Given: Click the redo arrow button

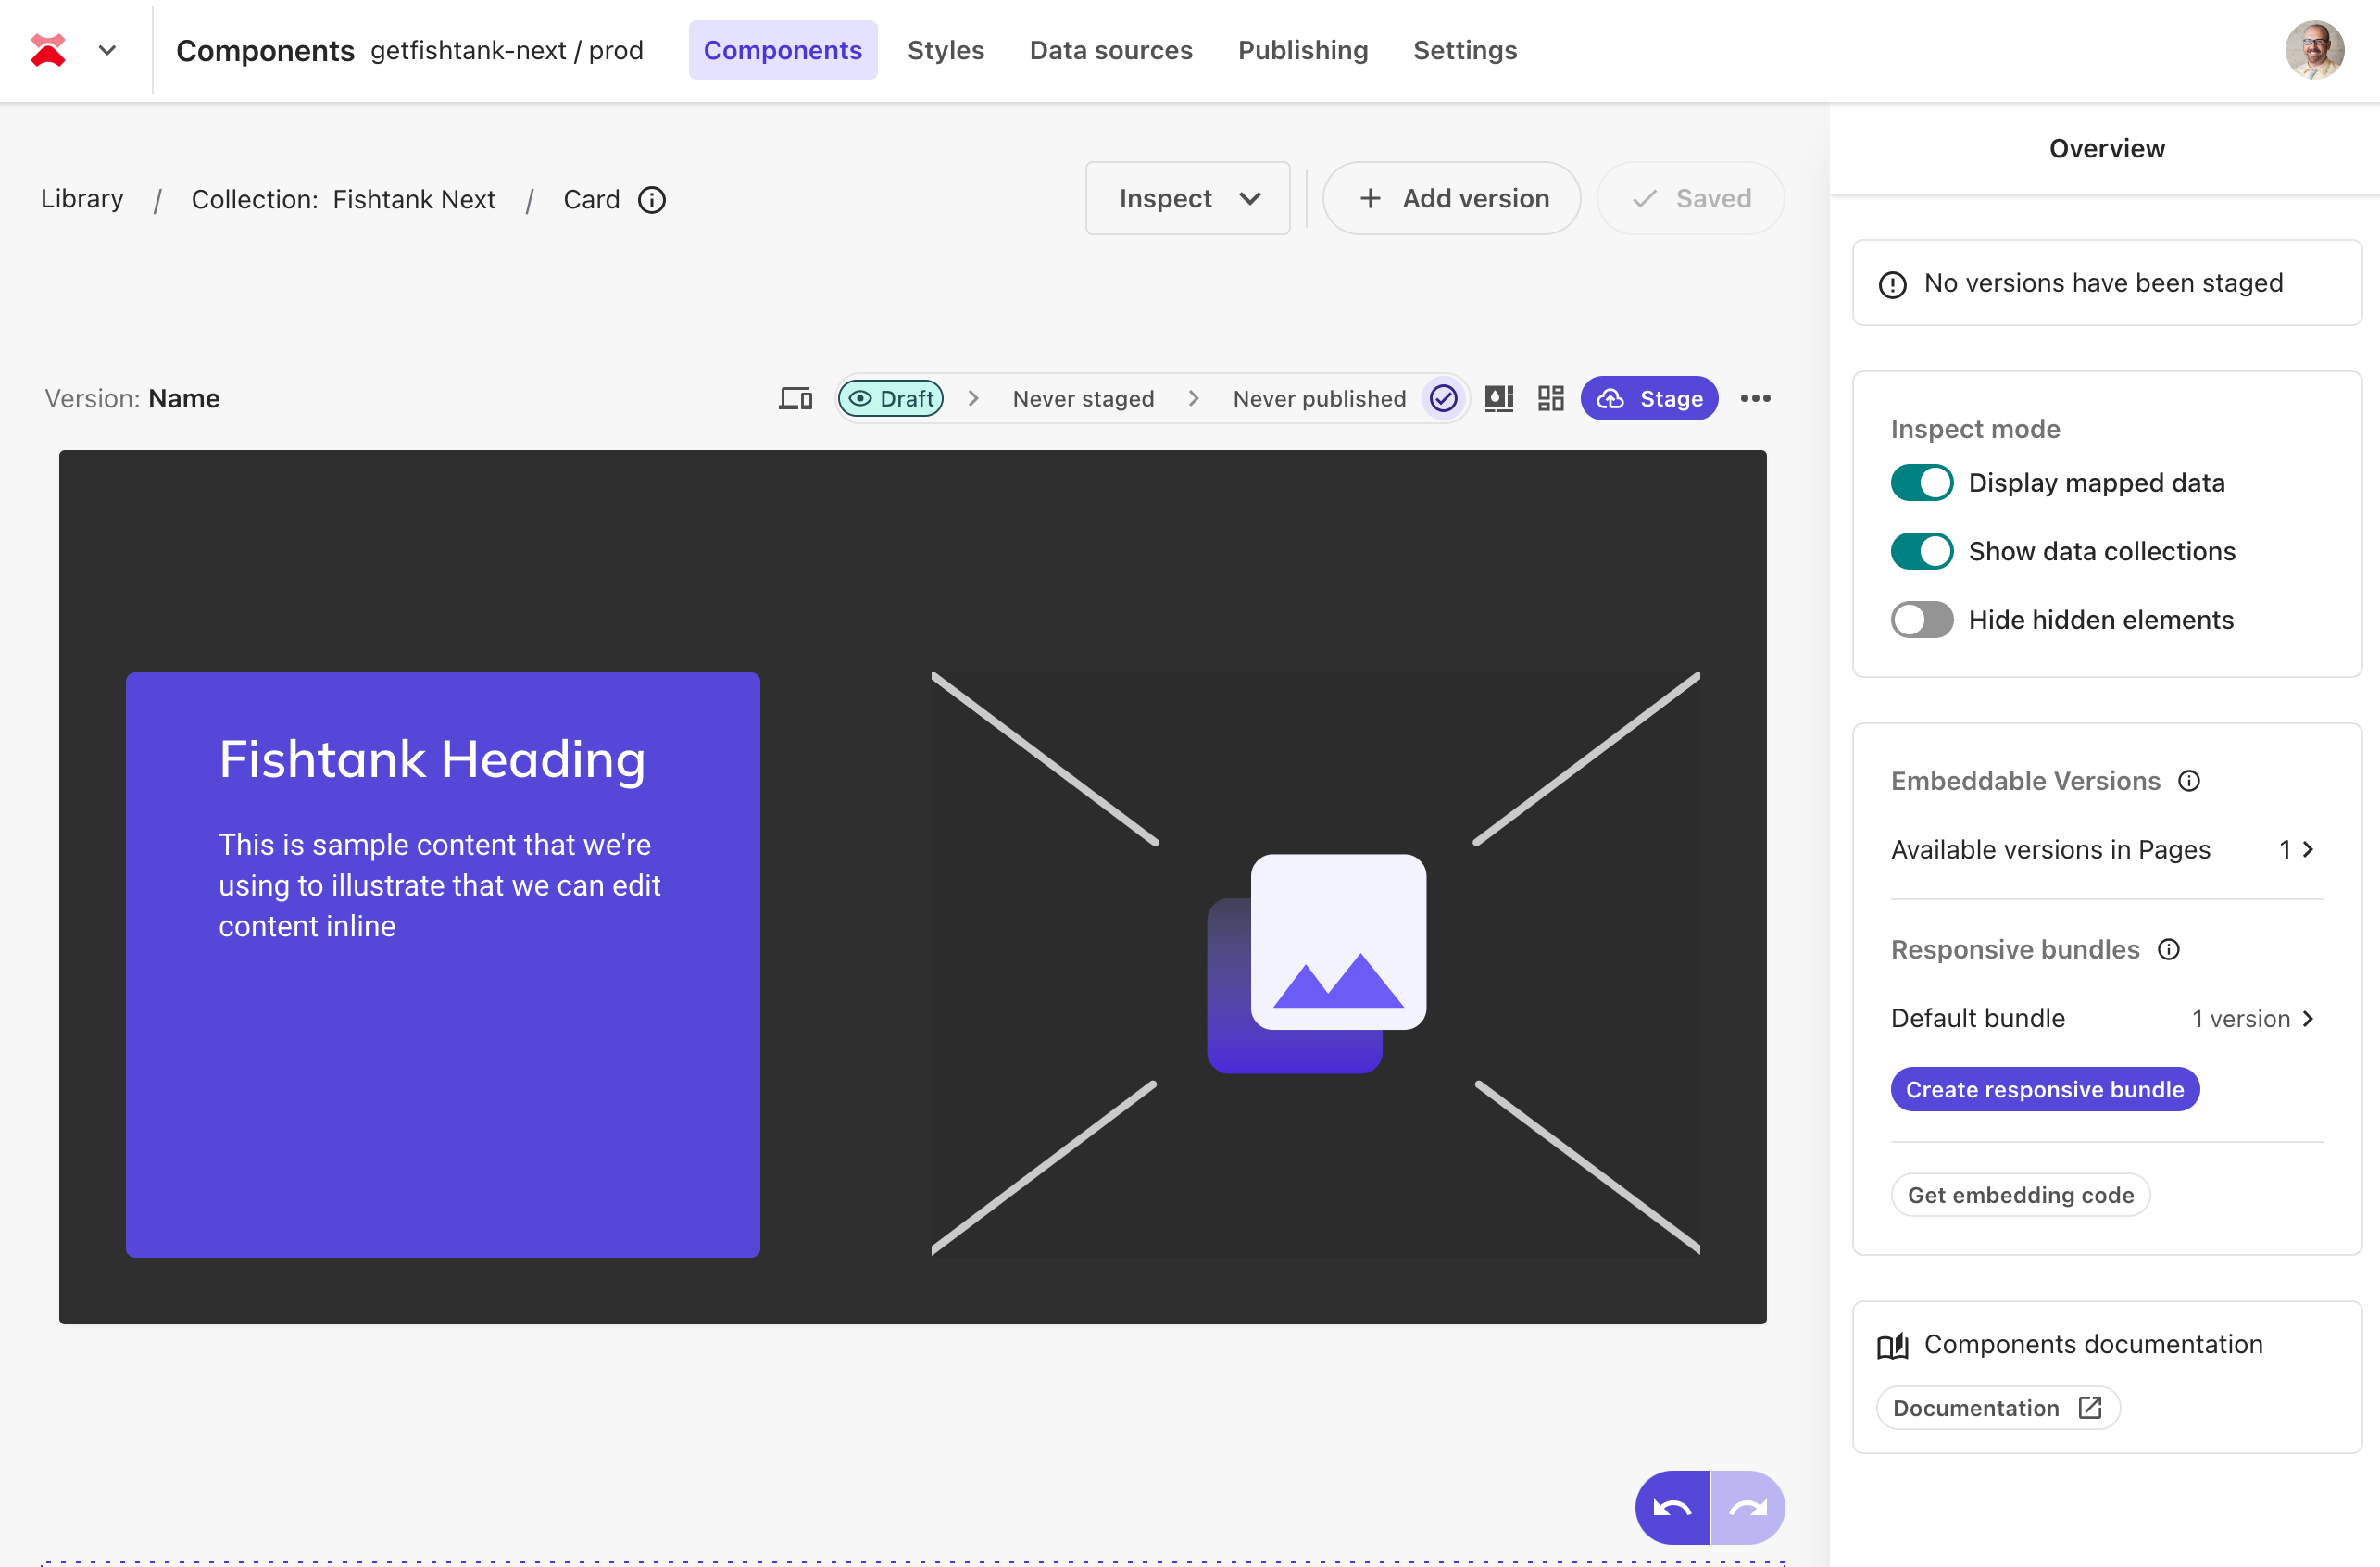Looking at the screenshot, I should pyautogui.click(x=1747, y=1507).
